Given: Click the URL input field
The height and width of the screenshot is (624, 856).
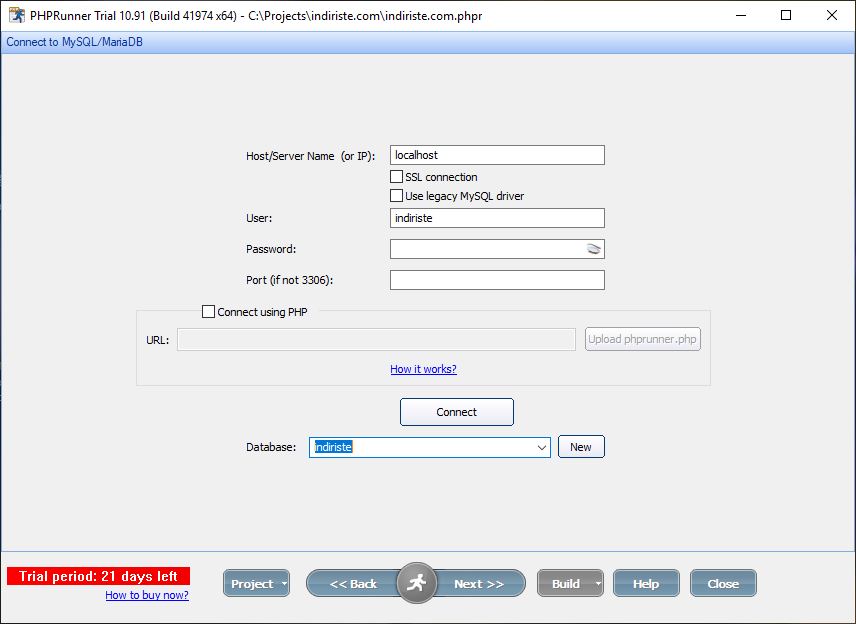Looking at the screenshot, I should [376, 340].
